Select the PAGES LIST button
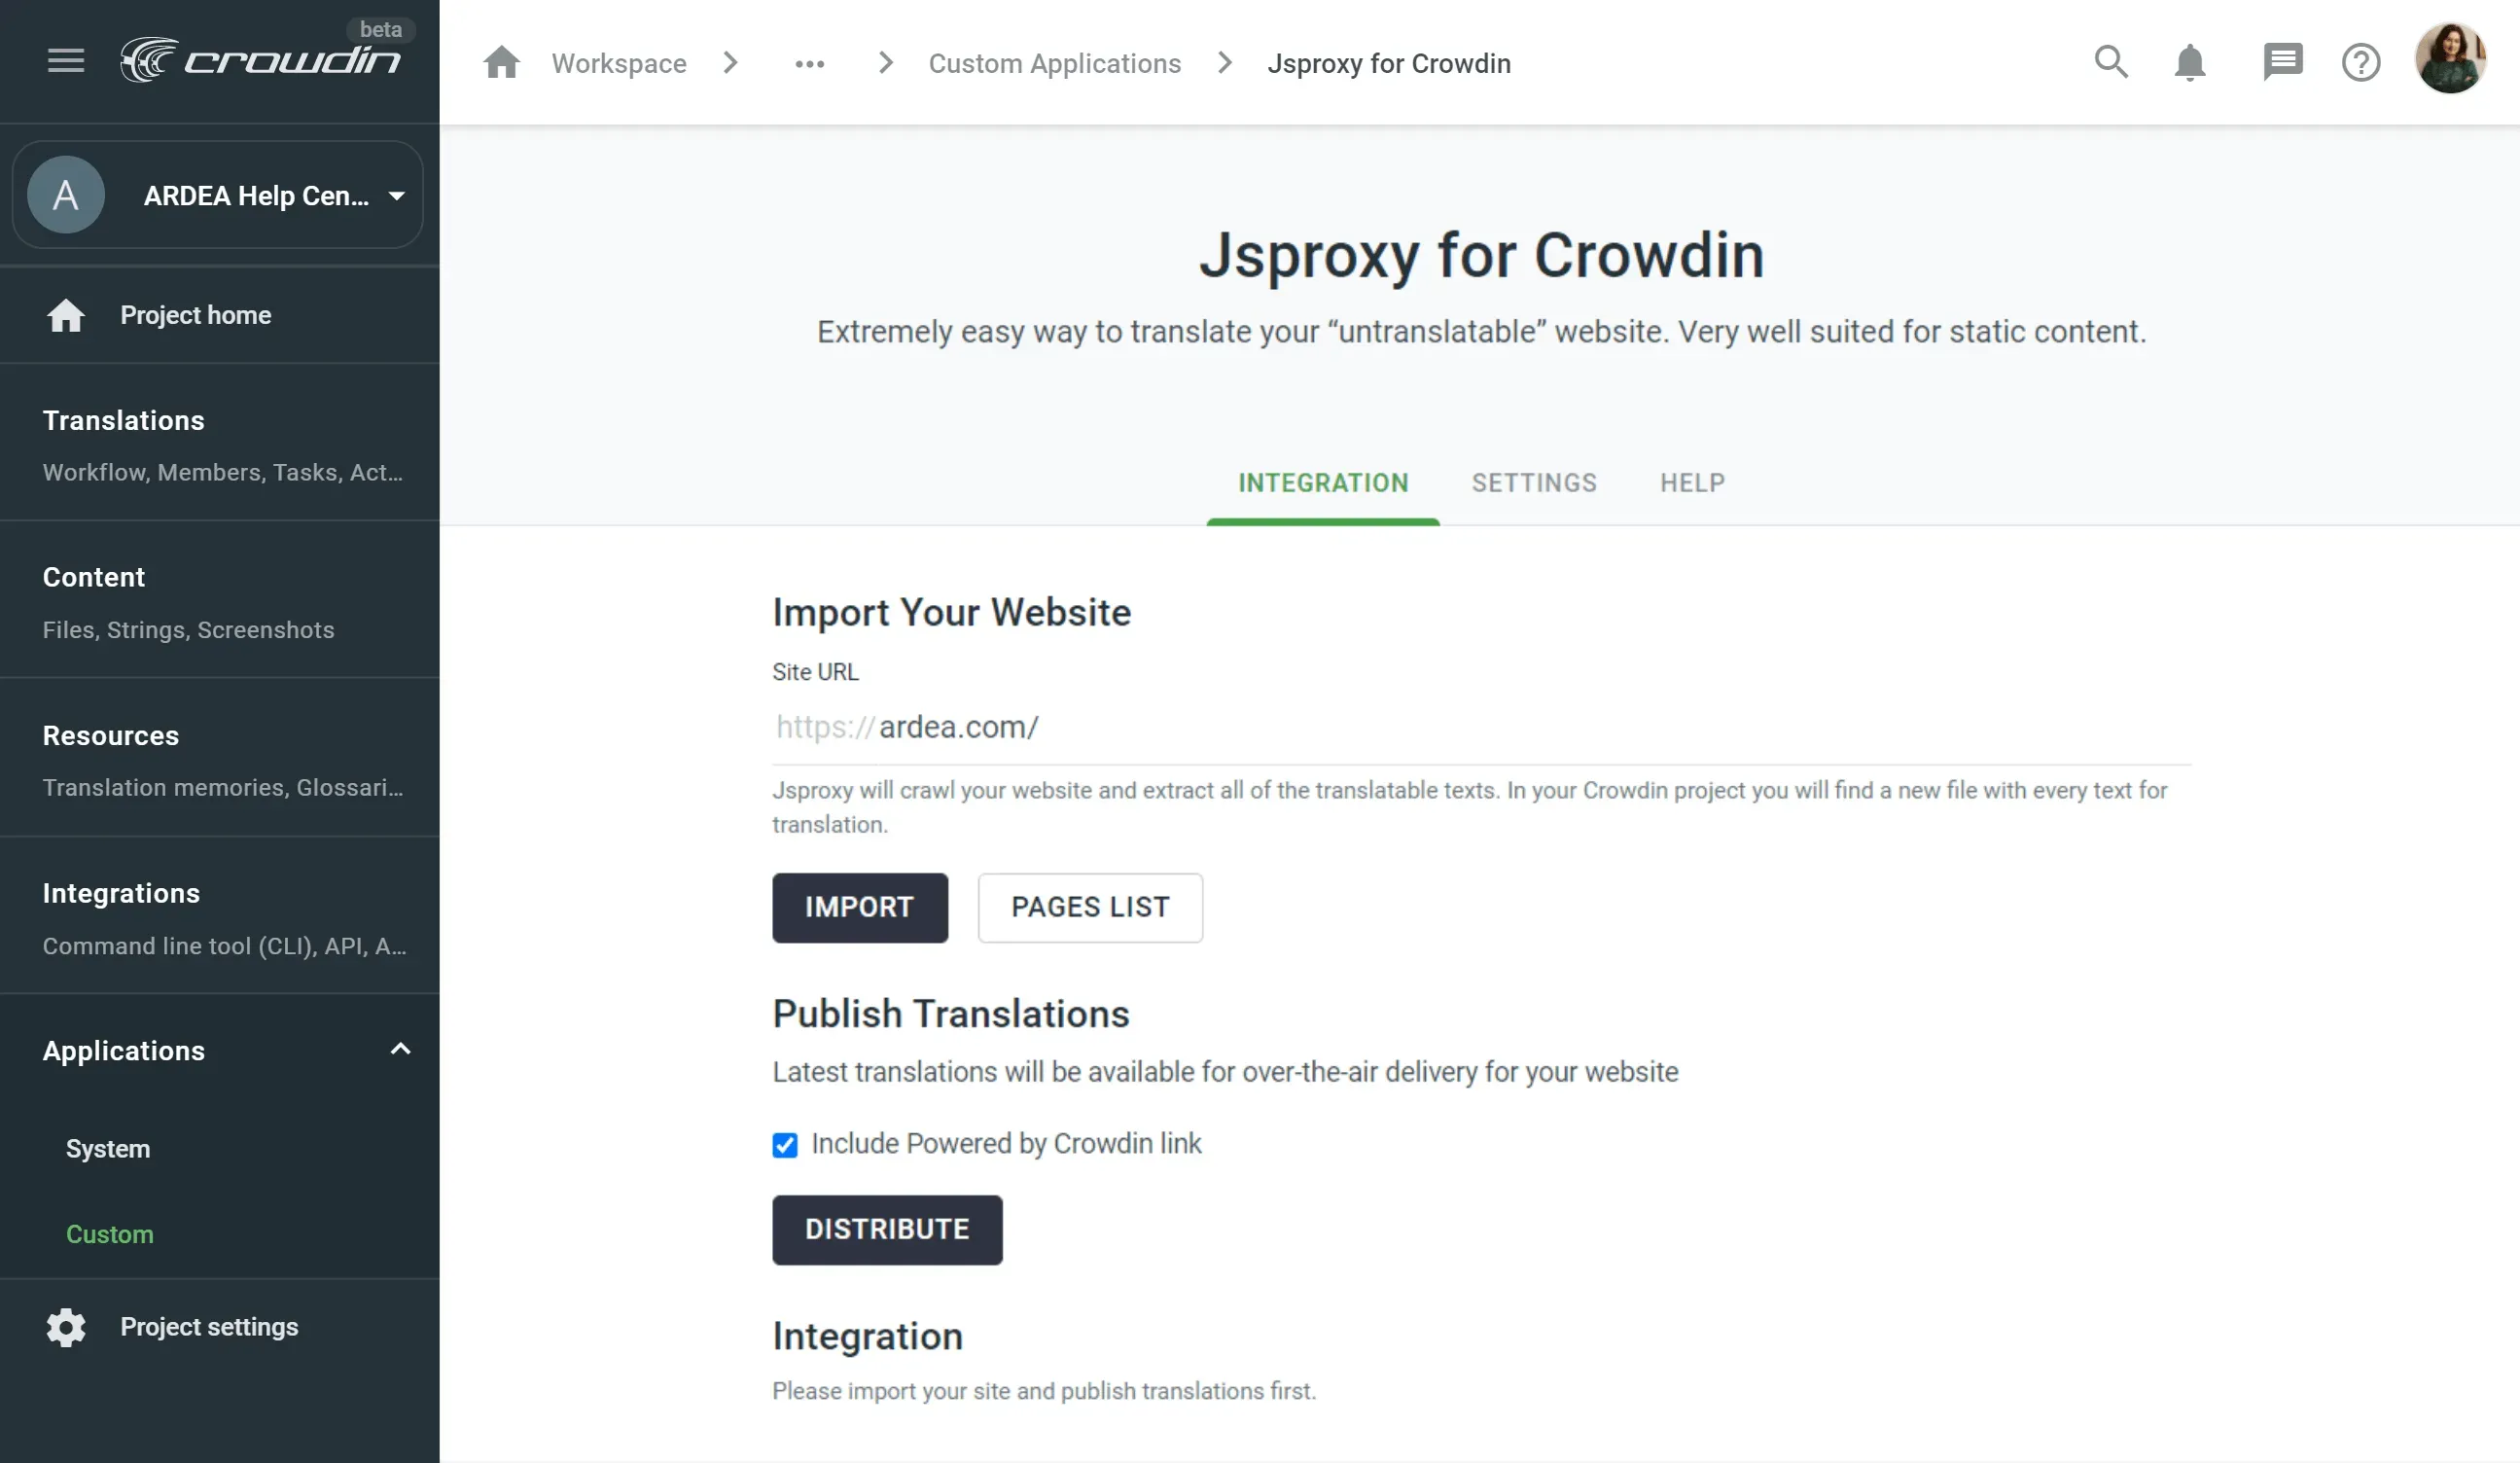 tap(1088, 908)
